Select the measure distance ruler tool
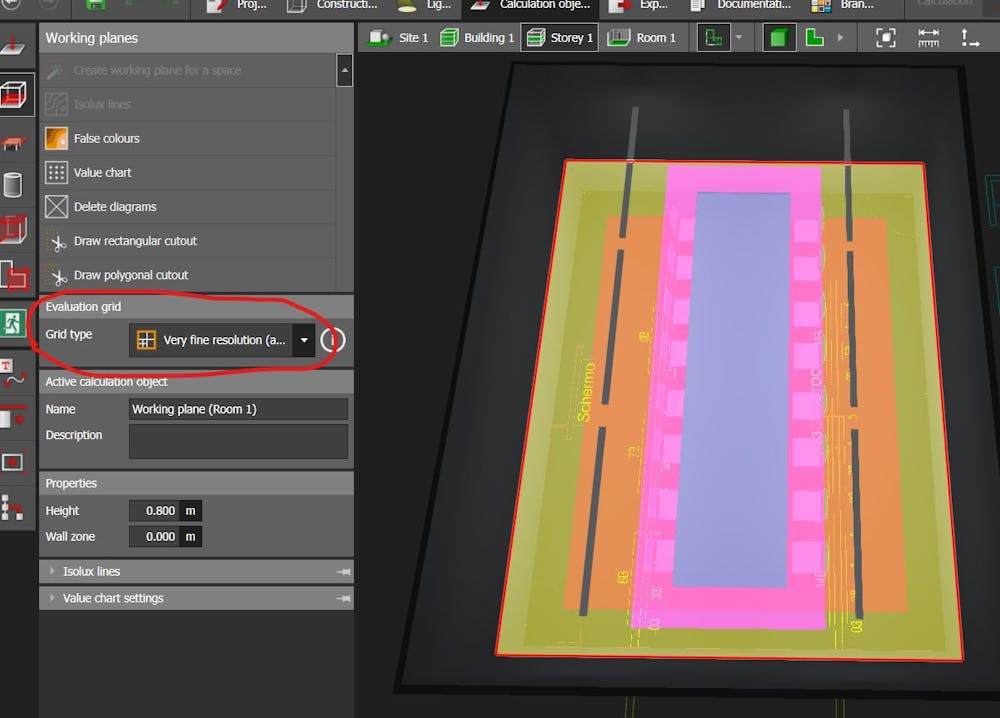Viewport: 1000px width, 718px height. (928, 38)
